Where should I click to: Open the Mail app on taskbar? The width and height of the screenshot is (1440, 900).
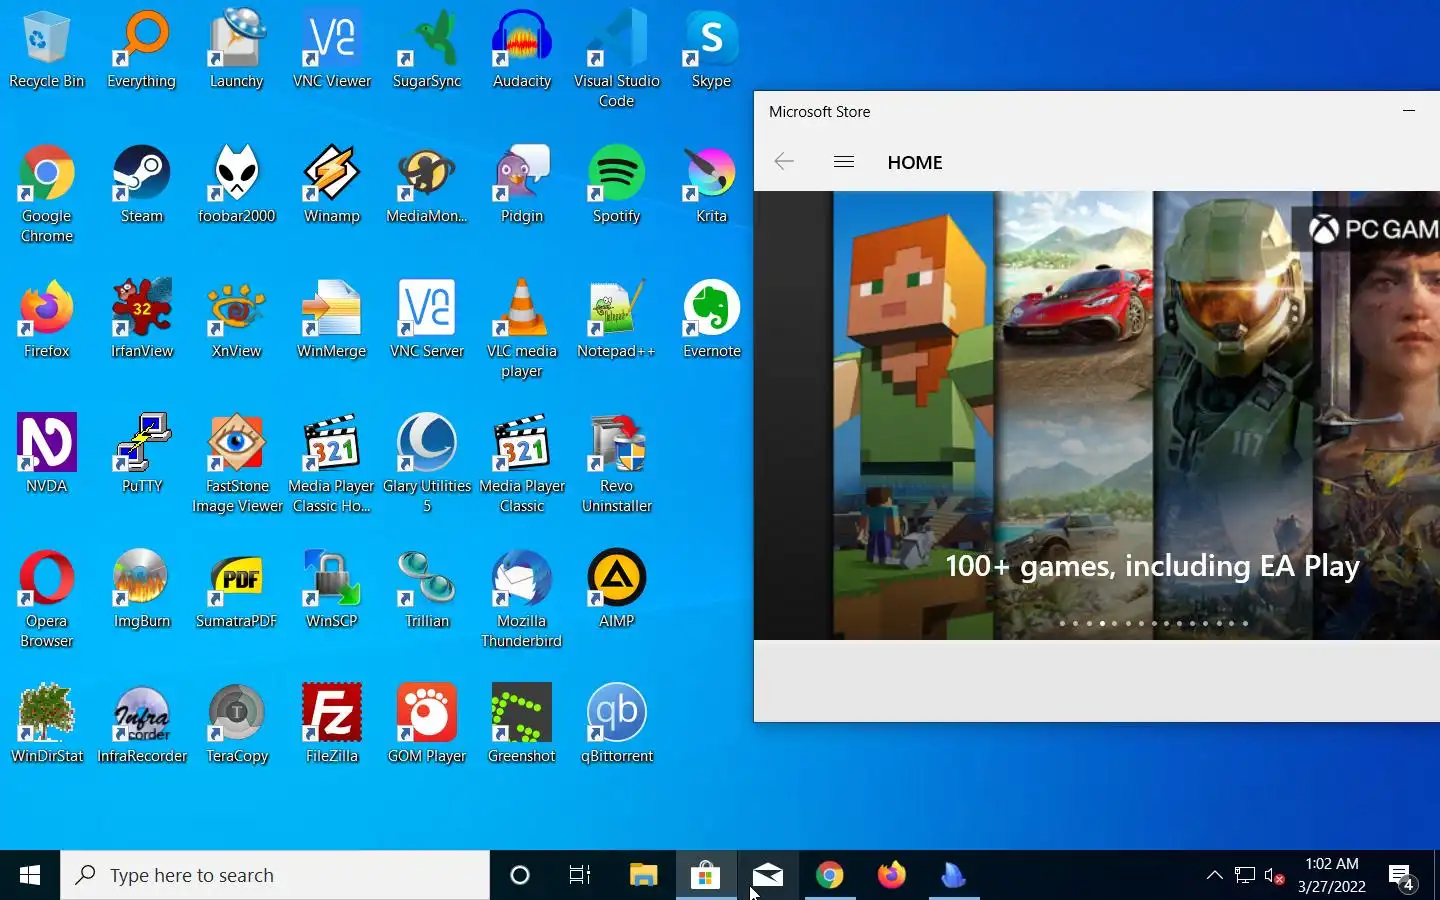coord(768,875)
